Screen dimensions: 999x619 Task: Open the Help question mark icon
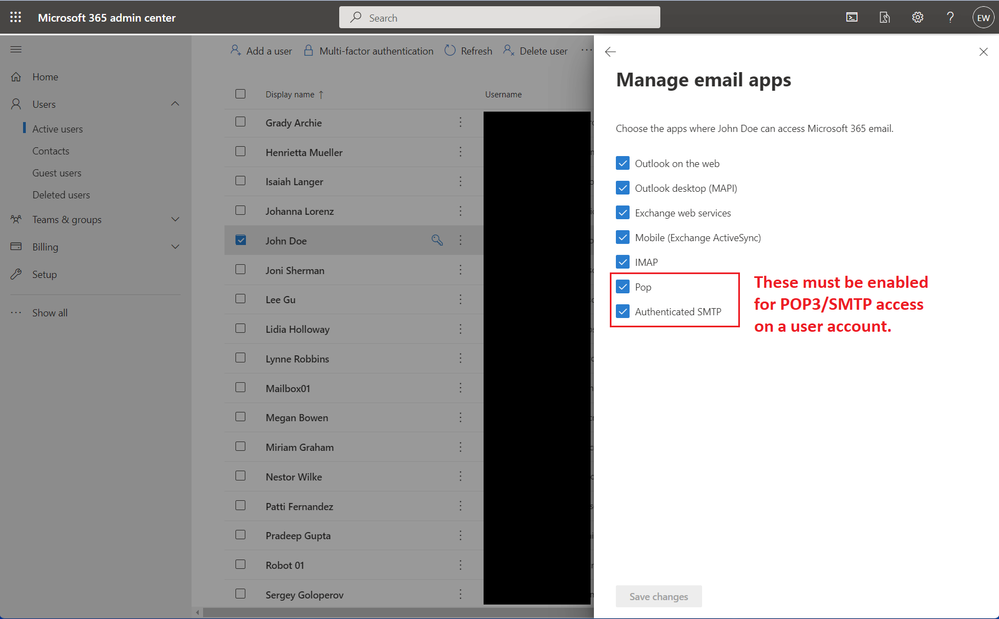pyautogui.click(x=950, y=17)
